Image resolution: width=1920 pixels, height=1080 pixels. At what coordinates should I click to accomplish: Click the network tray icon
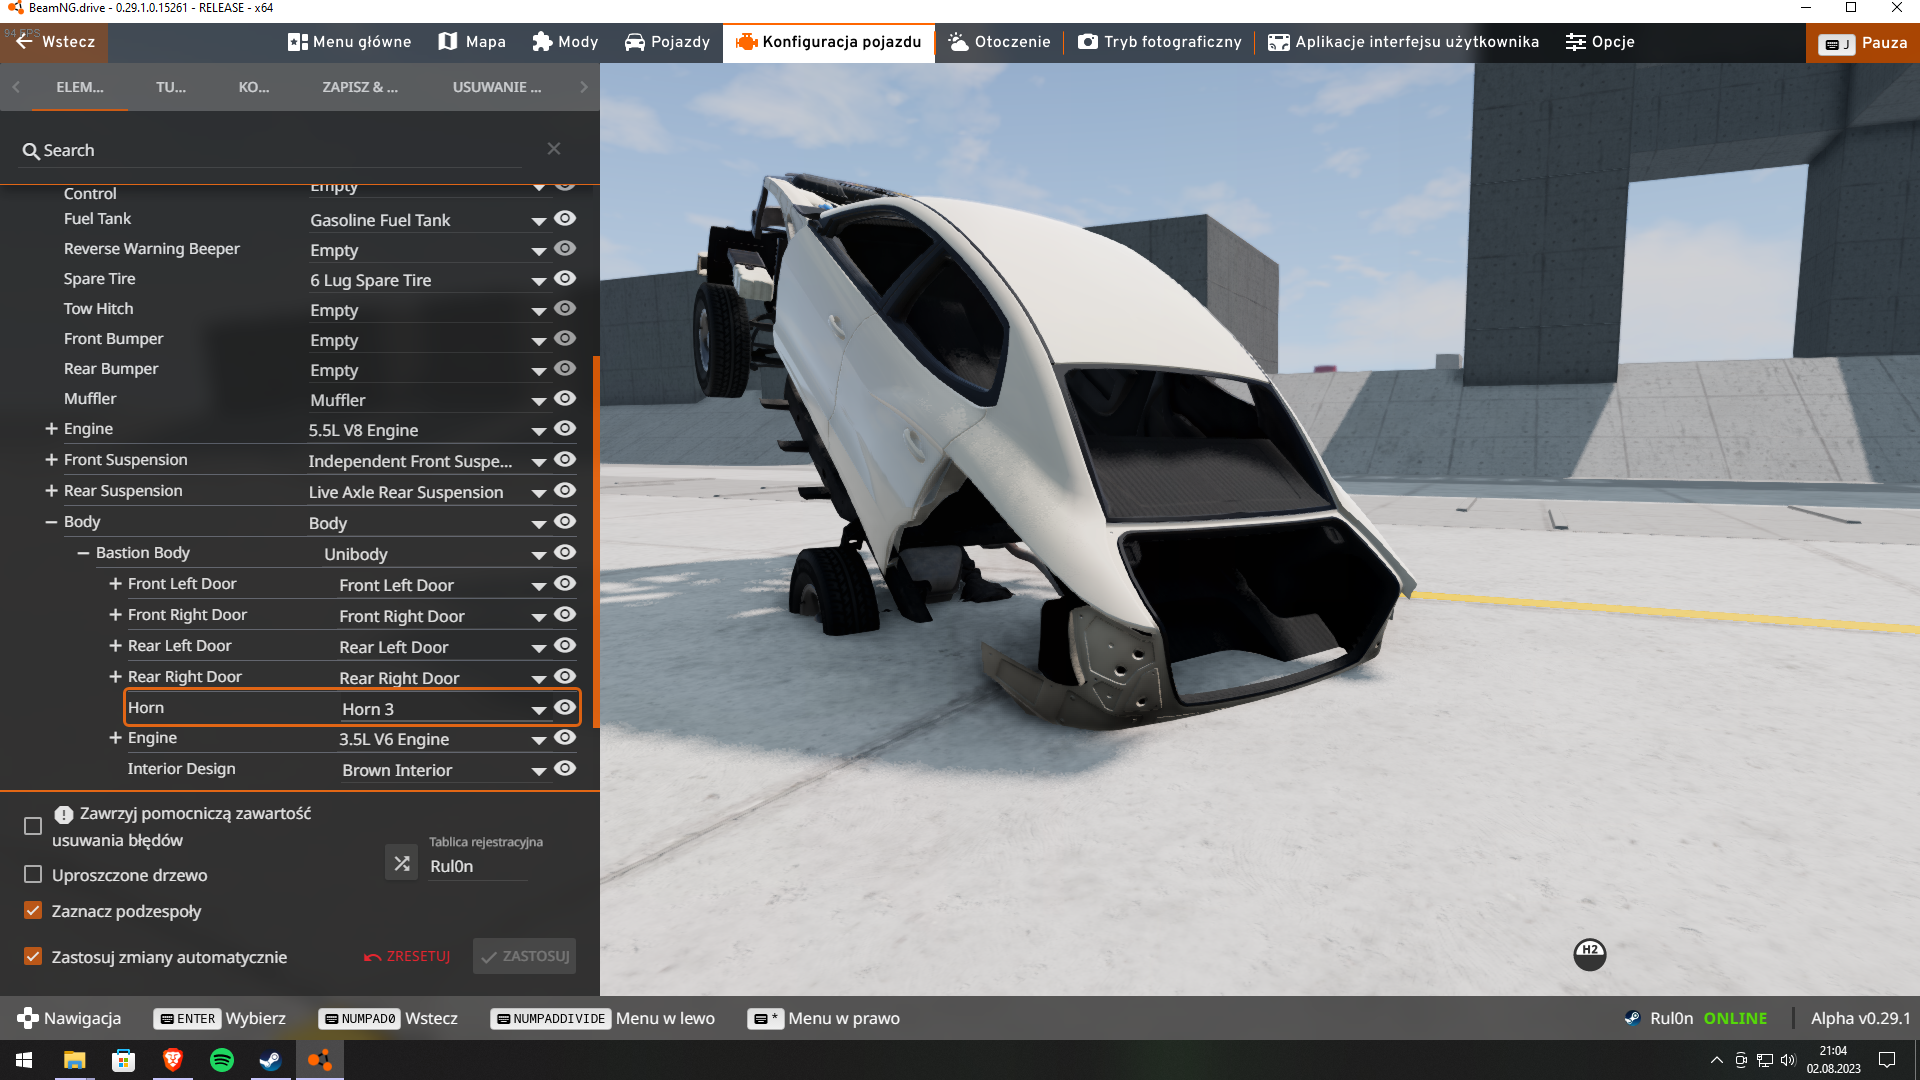pyautogui.click(x=1764, y=1060)
